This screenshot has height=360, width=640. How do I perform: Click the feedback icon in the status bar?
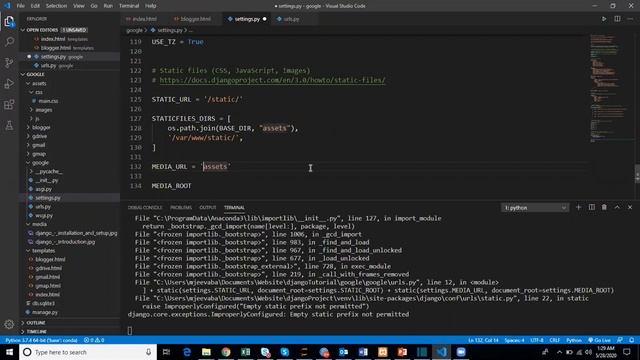tap(620, 340)
